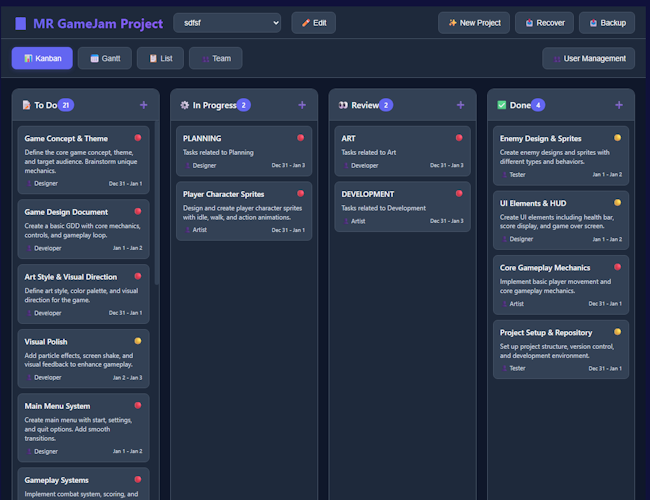Switch to the Team view tab

pyautogui.click(x=216, y=58)
